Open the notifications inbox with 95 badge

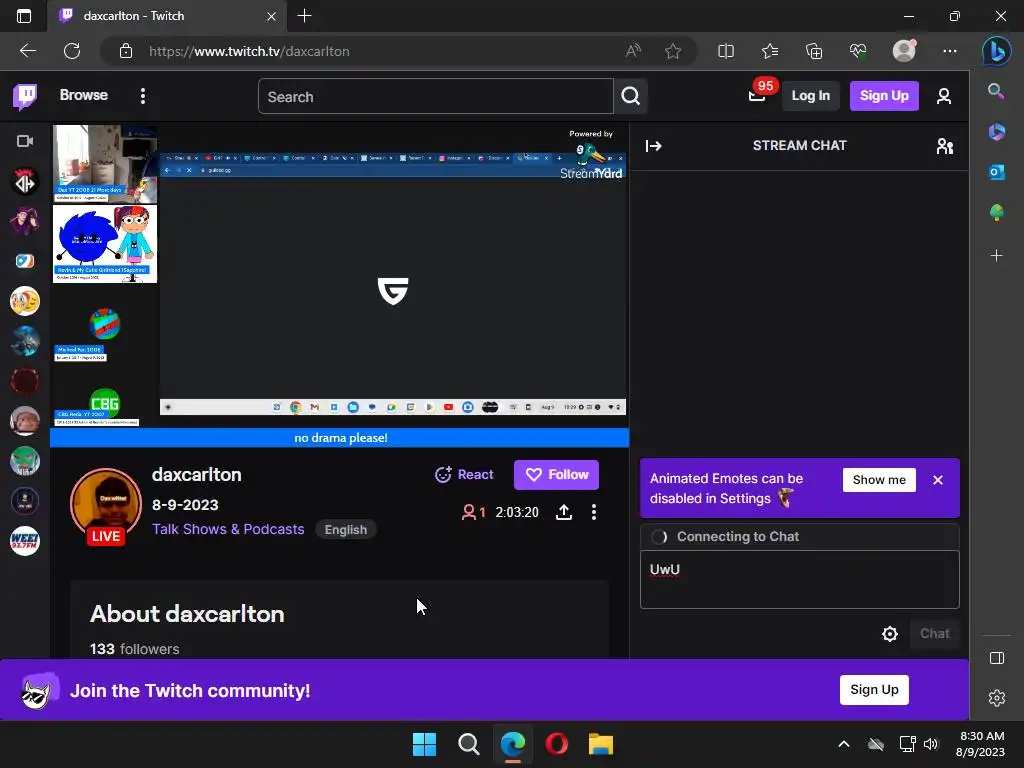click(758, 95)
